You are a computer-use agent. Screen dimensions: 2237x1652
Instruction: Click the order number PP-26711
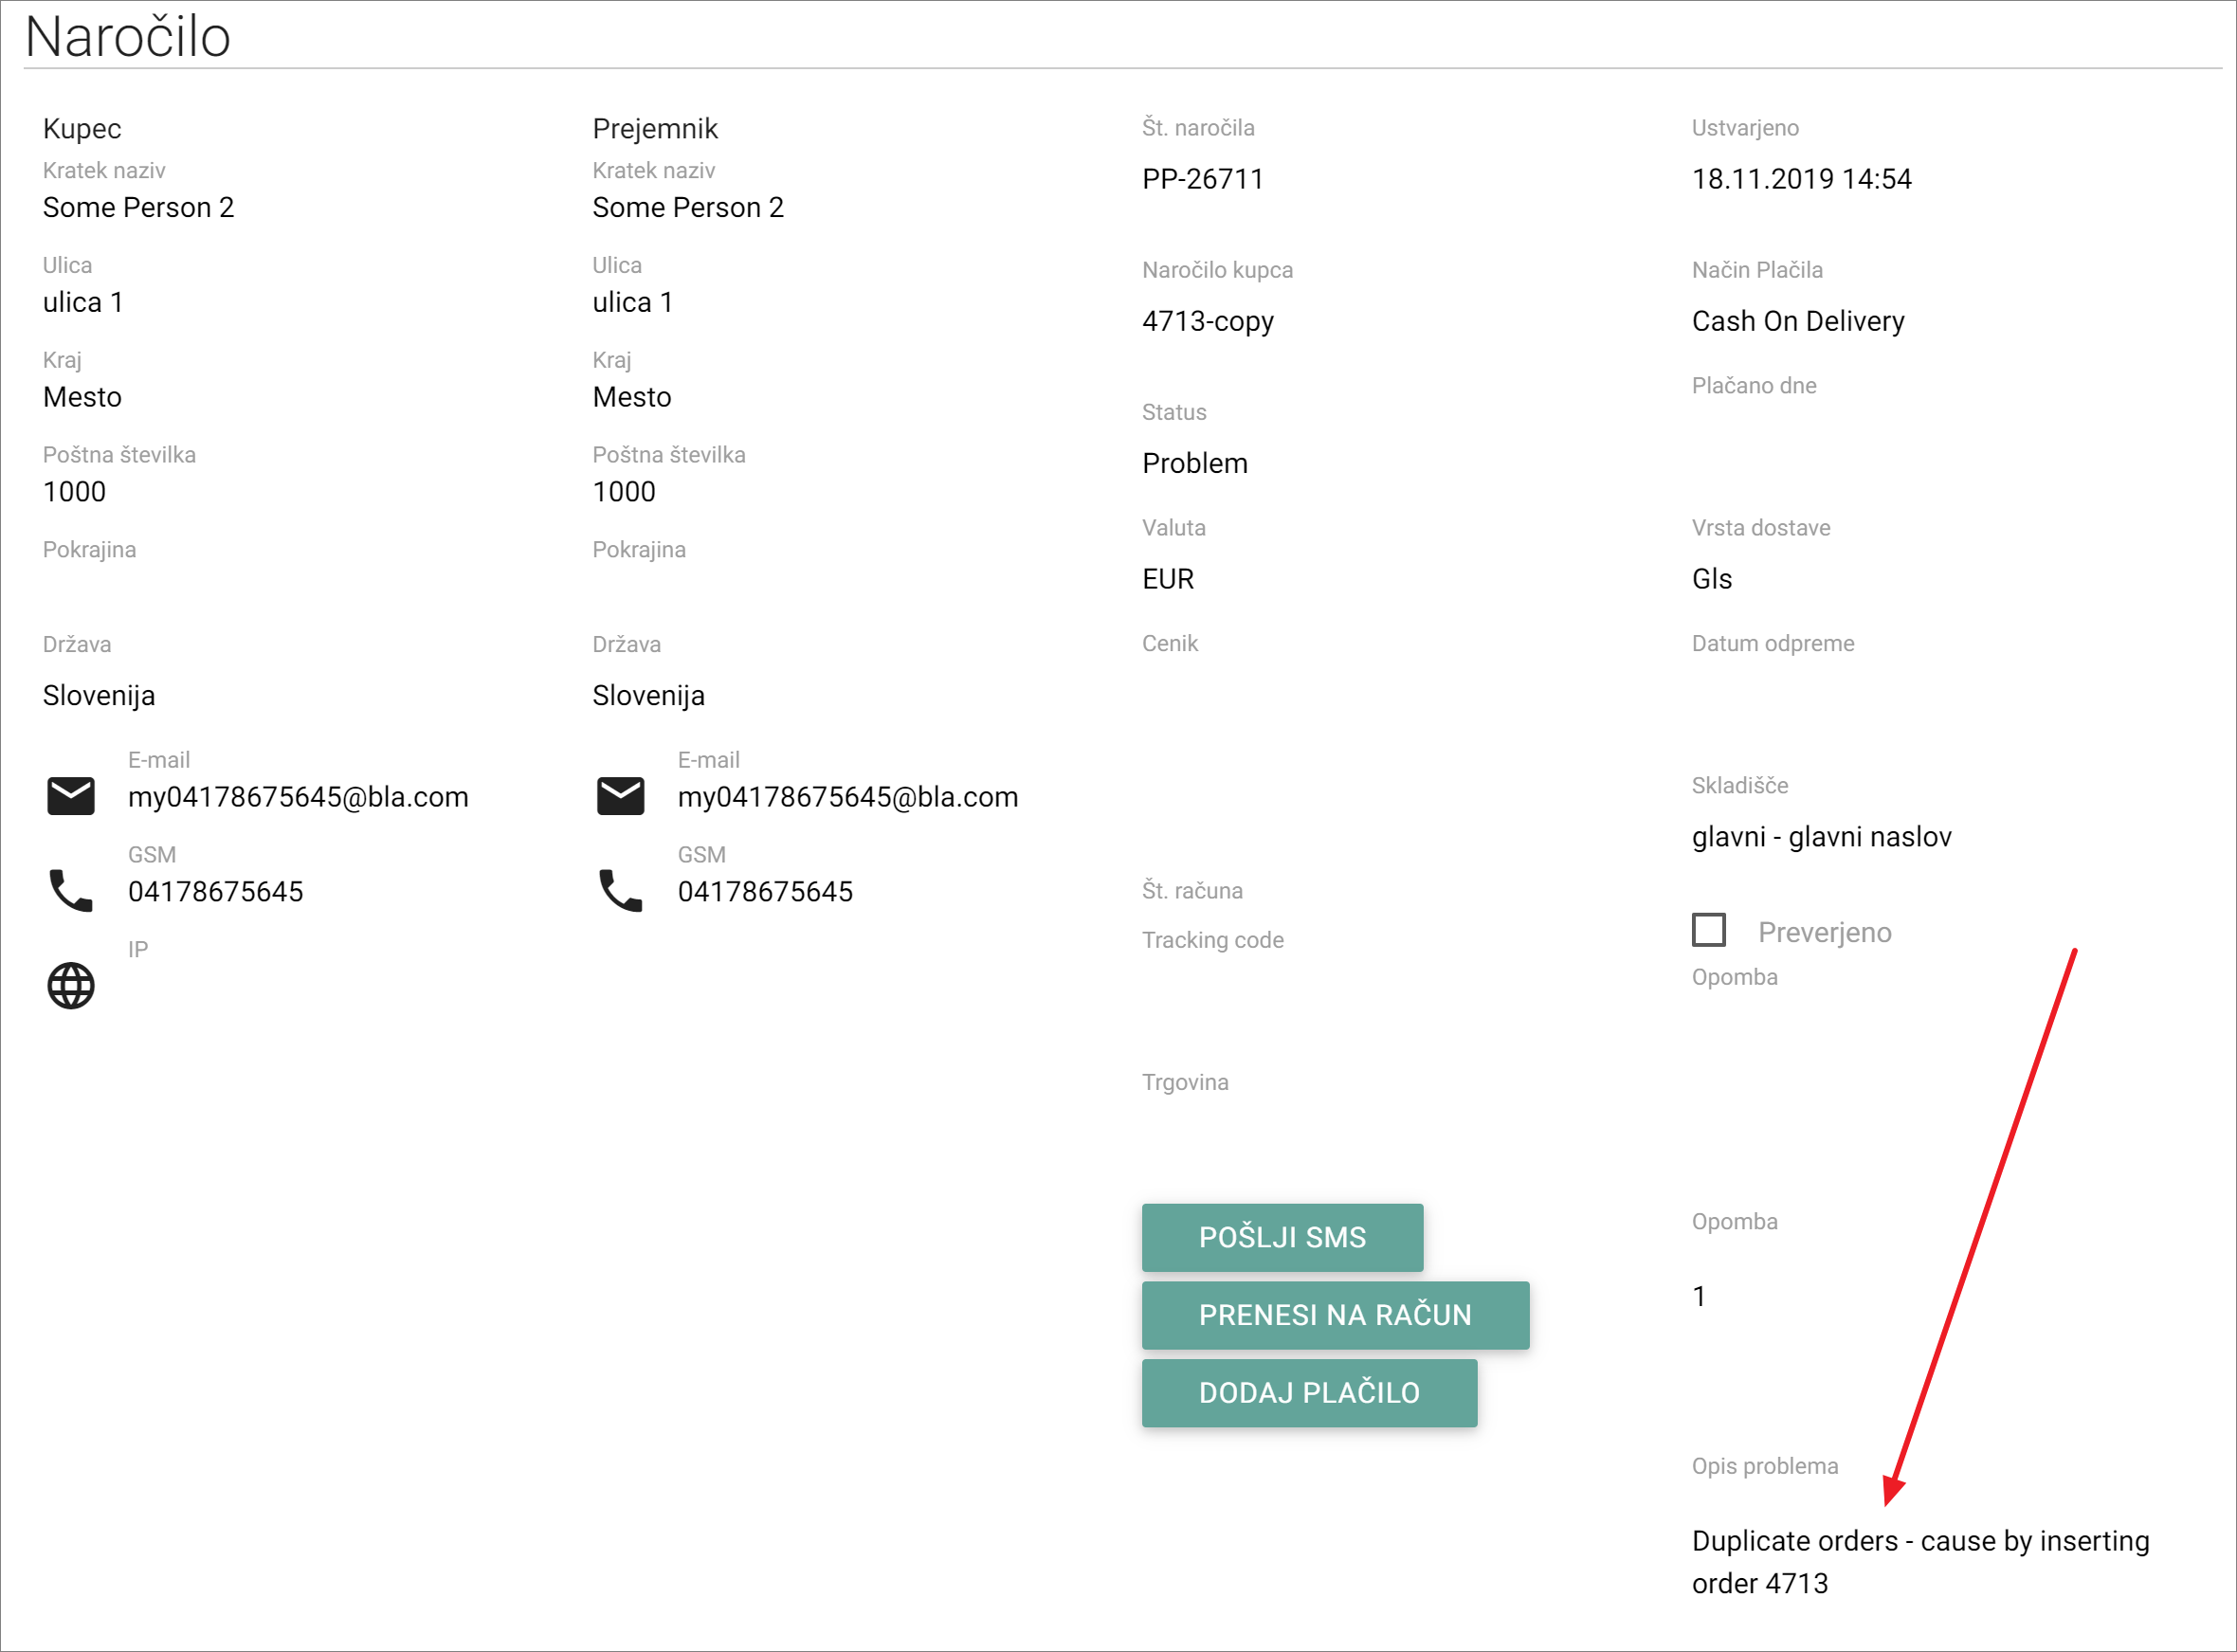(1203, 179)
